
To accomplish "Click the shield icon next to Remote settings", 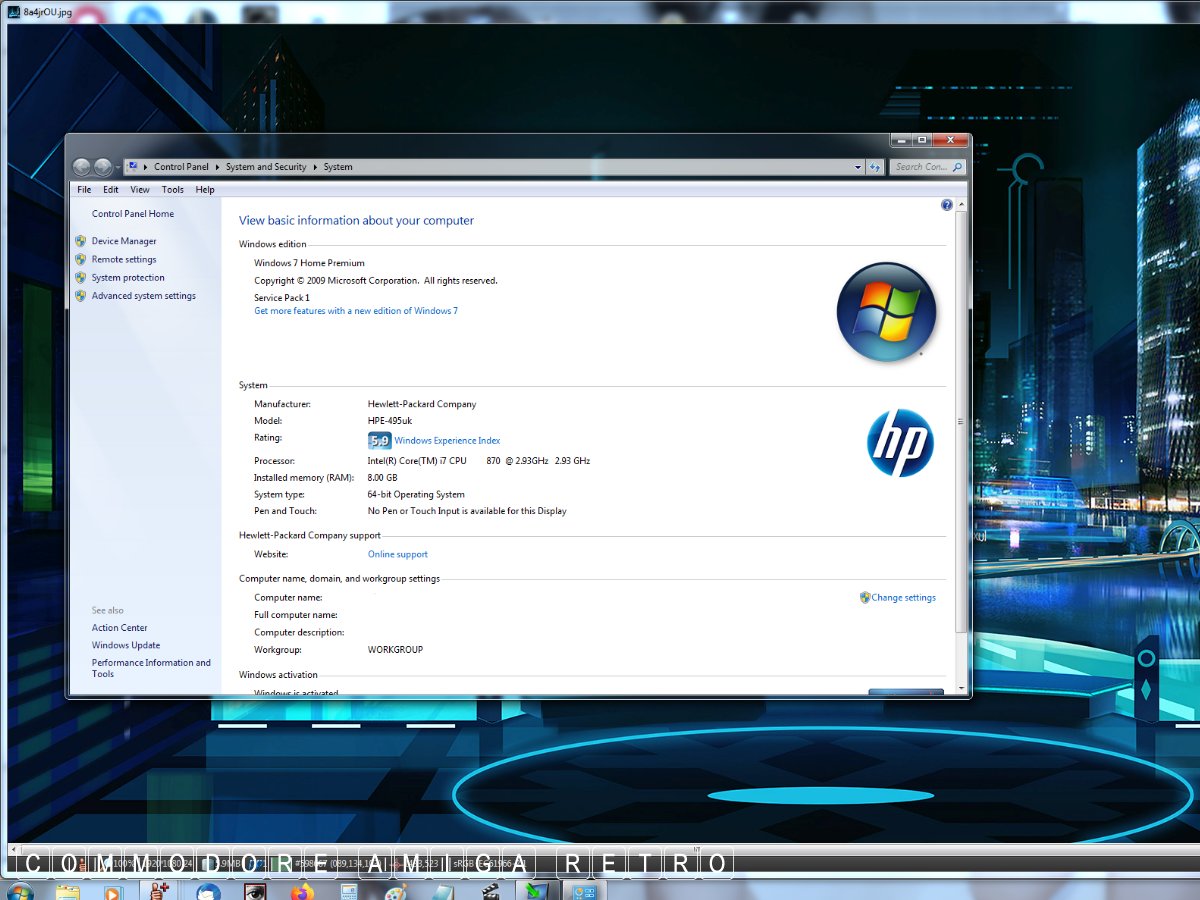I will coord(80,259).
